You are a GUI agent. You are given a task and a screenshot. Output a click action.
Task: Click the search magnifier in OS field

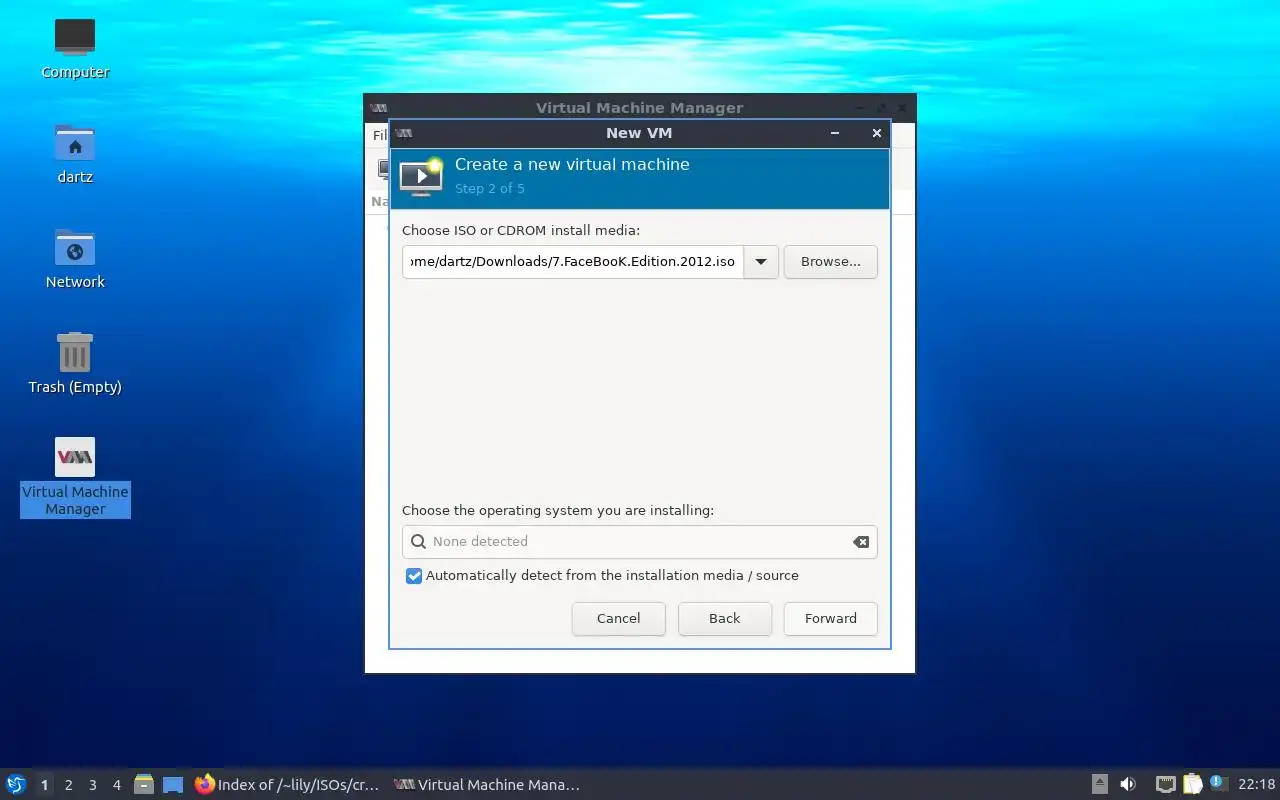pyautogui.click(x=418, y=542)
